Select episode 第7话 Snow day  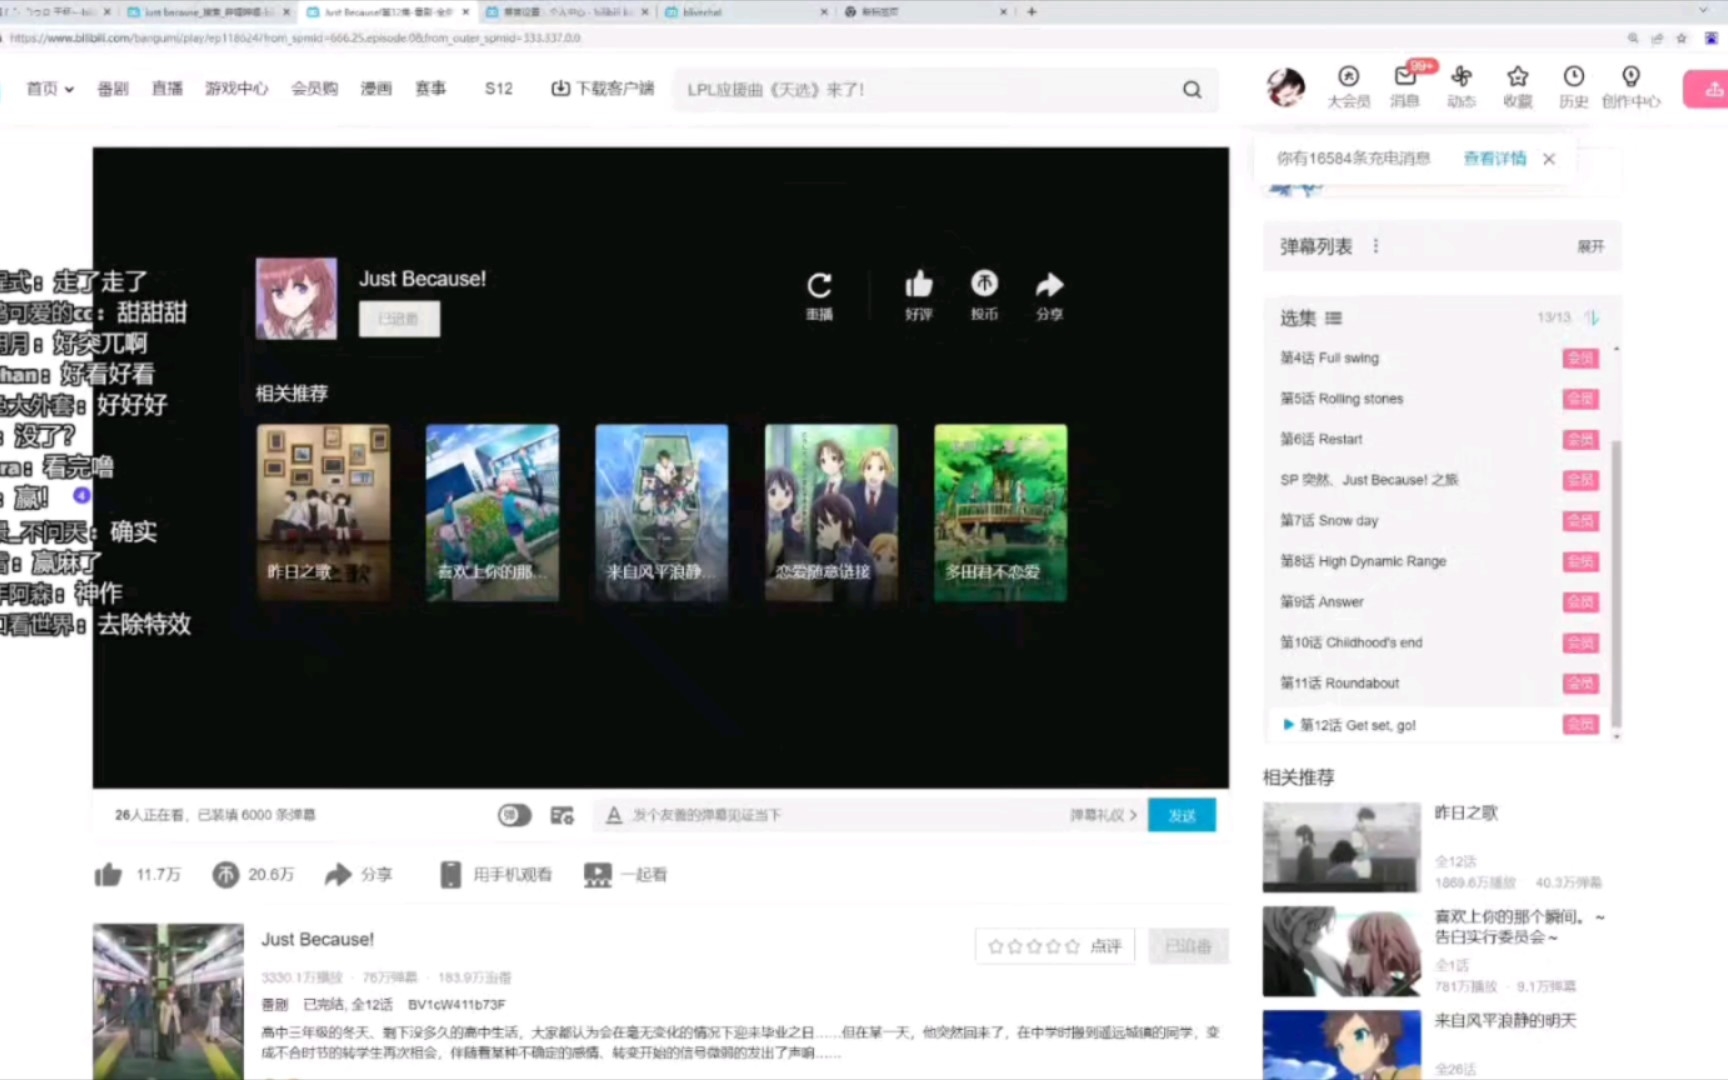[x=1438, y=521]
